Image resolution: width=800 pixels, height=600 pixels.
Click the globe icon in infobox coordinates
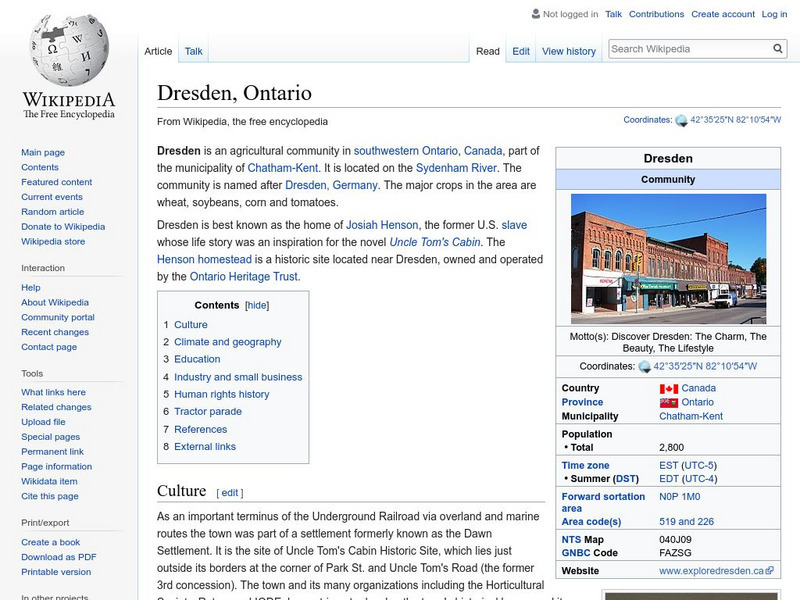click(x=644, y=366)
